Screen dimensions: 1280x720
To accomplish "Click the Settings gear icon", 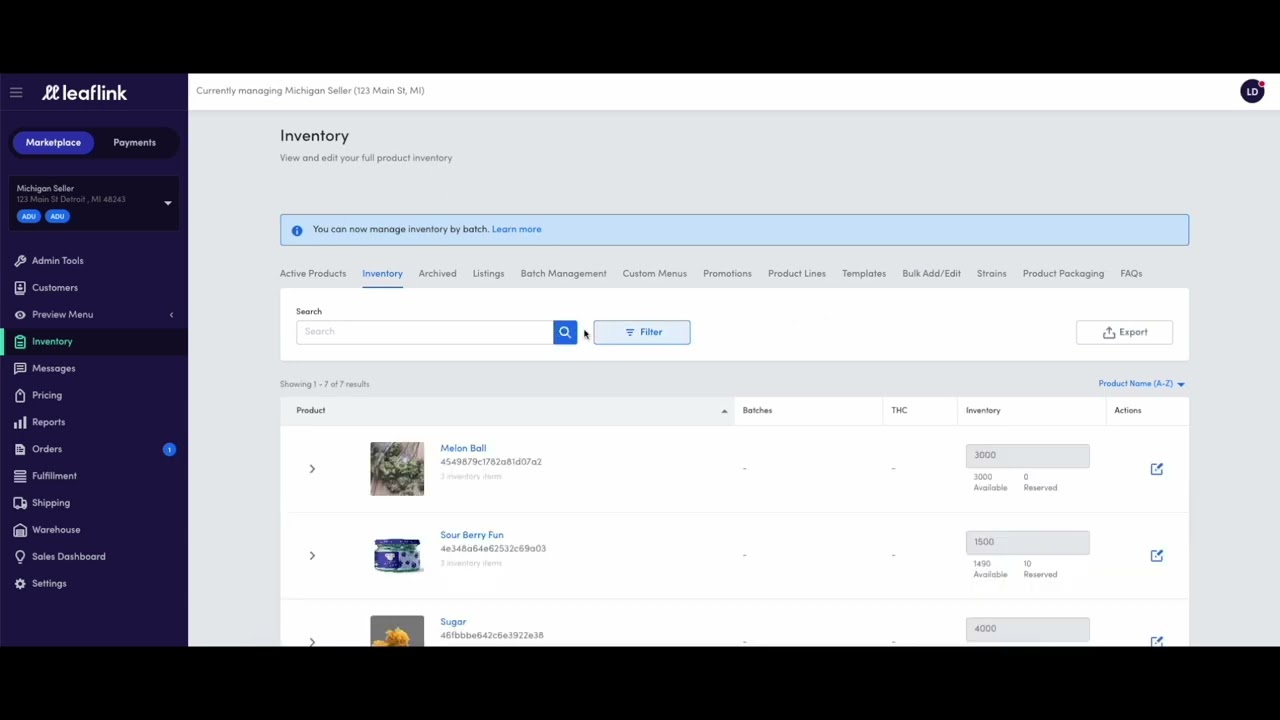I will tap(20, 584).
